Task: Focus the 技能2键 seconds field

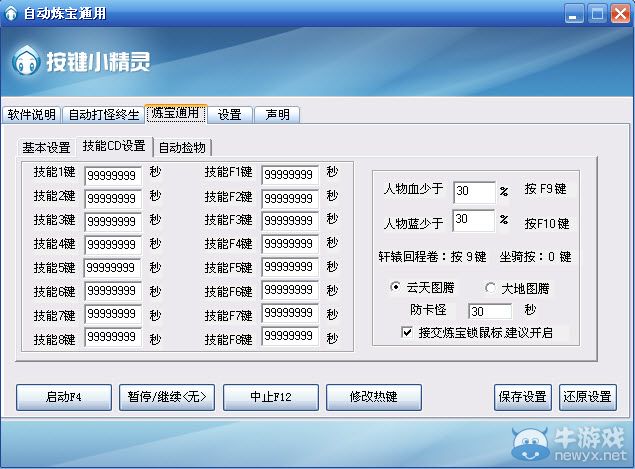Action: [x=113, y=199]
